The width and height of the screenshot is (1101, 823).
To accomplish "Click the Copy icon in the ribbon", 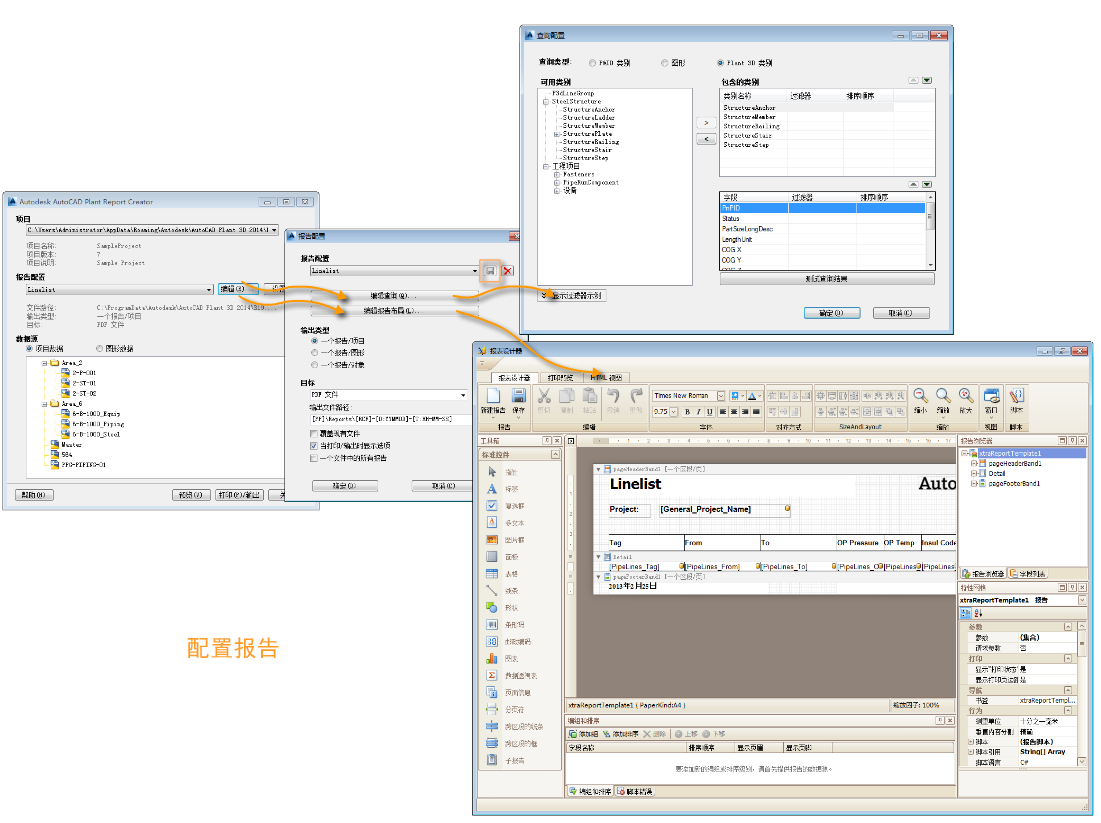I will (567, 396).
